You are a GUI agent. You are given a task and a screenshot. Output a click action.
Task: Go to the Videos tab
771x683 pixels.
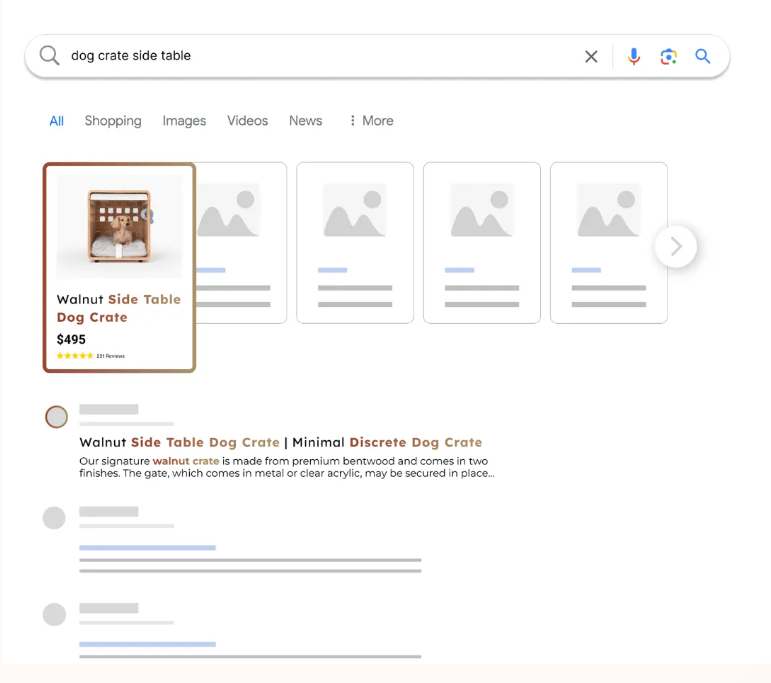coord(247,121)
